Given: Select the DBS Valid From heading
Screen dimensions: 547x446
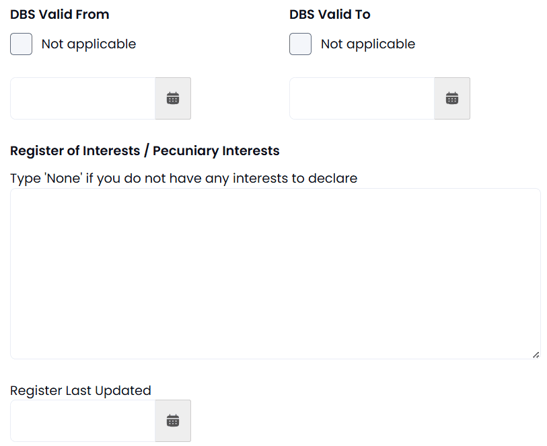Looking at the screenshot, I should click(60, 14).
